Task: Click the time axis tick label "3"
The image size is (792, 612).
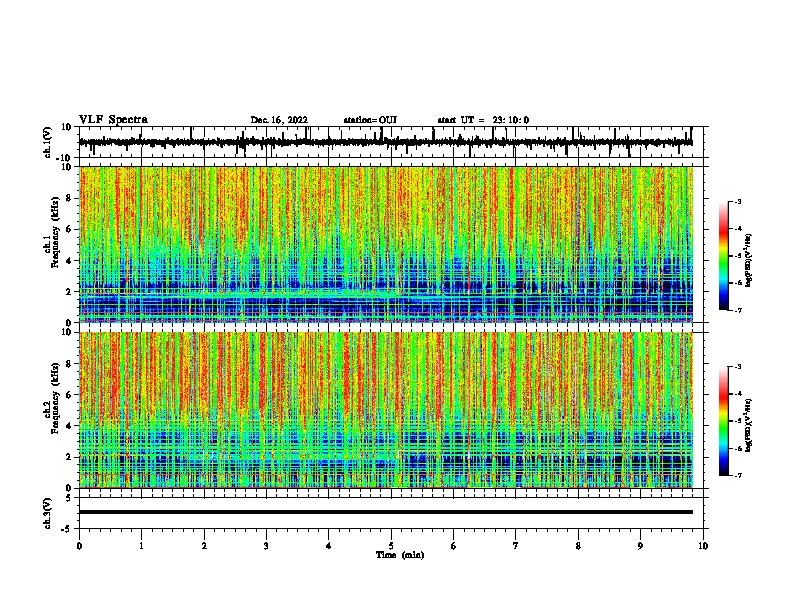Action: pyautogui.click(x=266, y=546)
